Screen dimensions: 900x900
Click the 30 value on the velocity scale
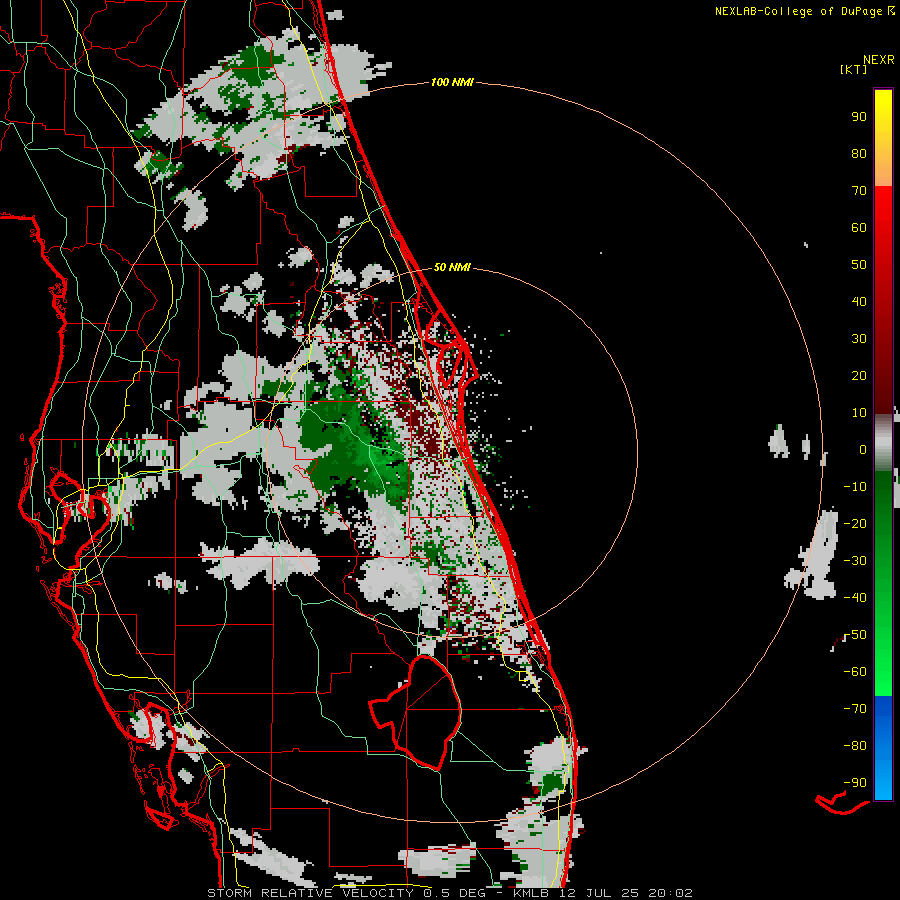[x=859, y=339]
